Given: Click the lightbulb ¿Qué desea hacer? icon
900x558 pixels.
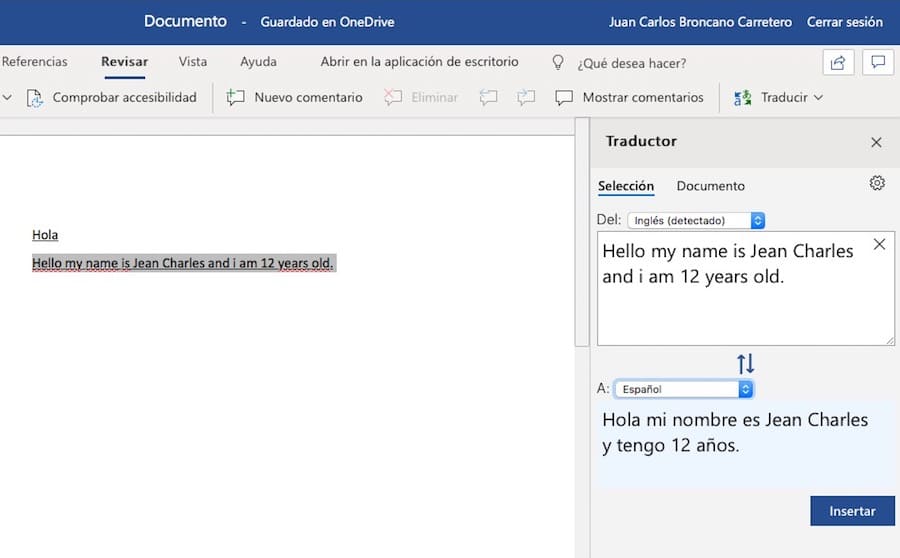Looking at the screenshot, I should coord(559,62).
